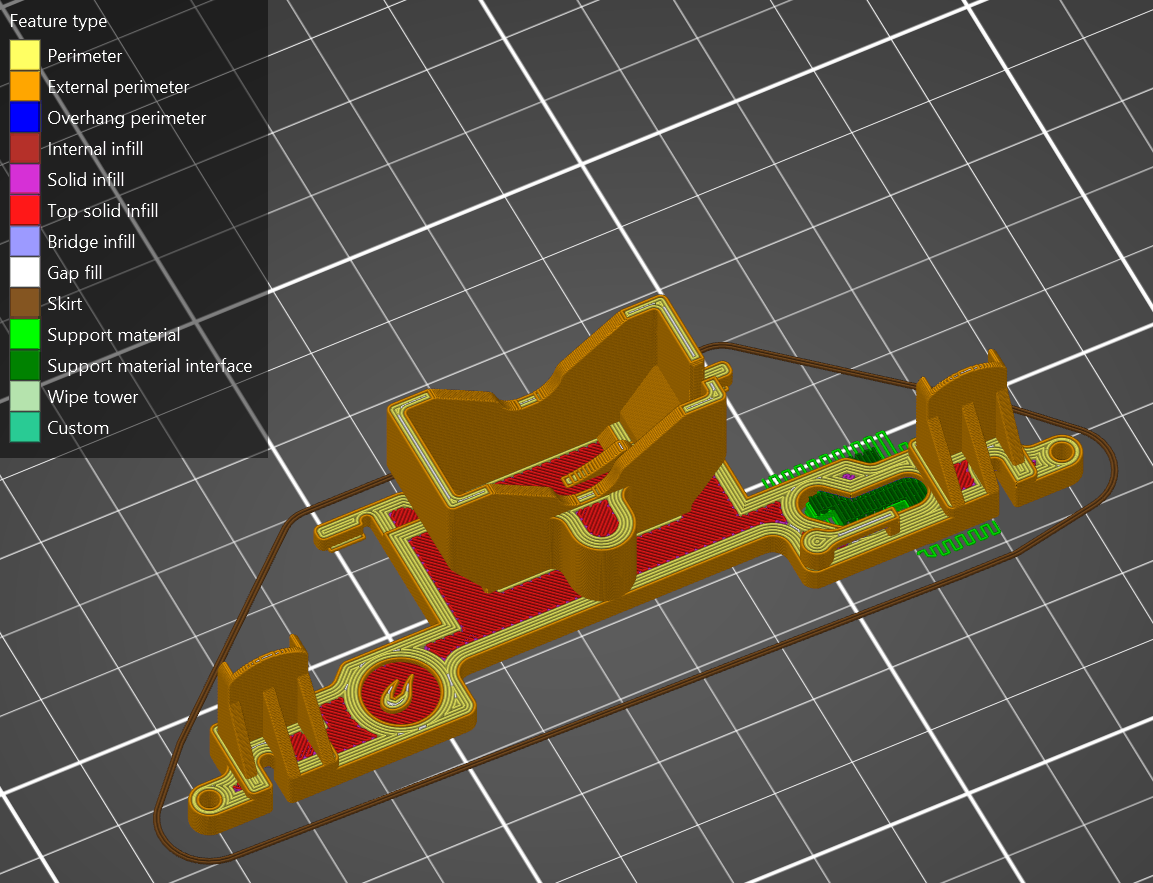Image resolution: width=1153 pixels, height=883 pixels.
Task: Click the "External perimeter" legend label
Action: [118, 87]
